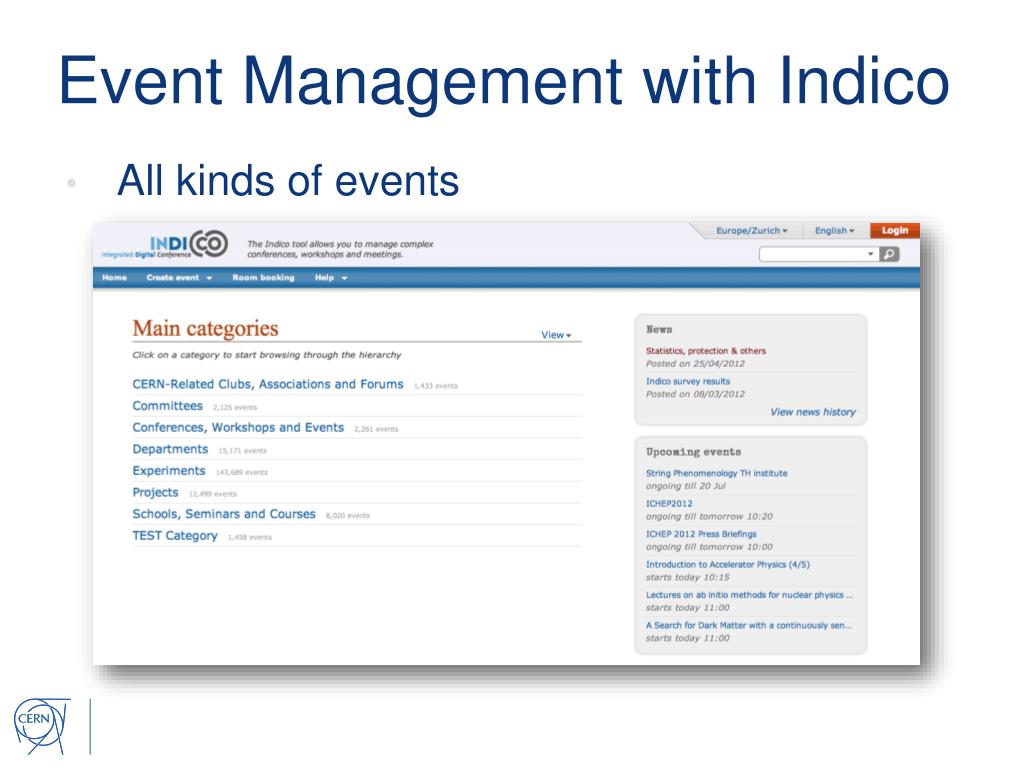
Task: Open the Europe/Zurich timezone dropdown
Action: 752,231
